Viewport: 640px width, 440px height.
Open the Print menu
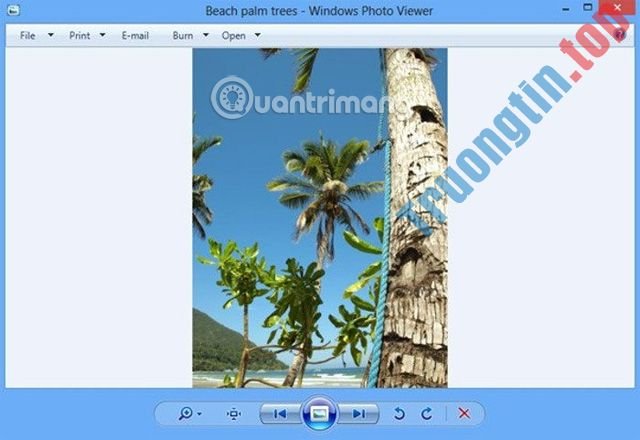click(80, 36)
